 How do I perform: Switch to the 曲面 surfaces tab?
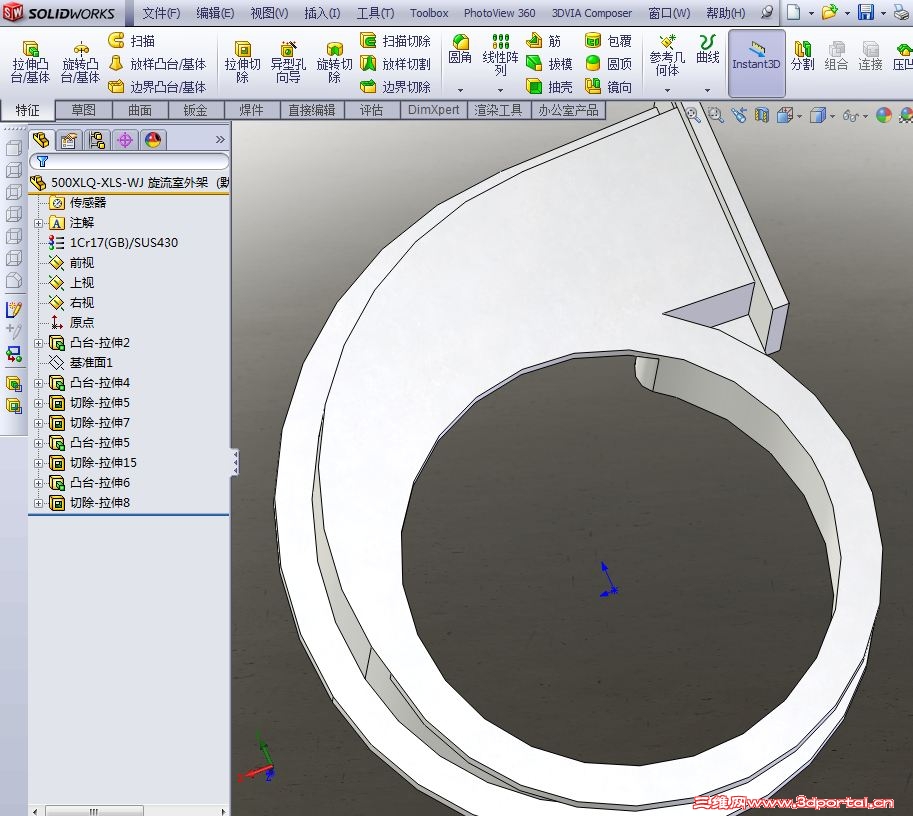[x=140, y=109]
